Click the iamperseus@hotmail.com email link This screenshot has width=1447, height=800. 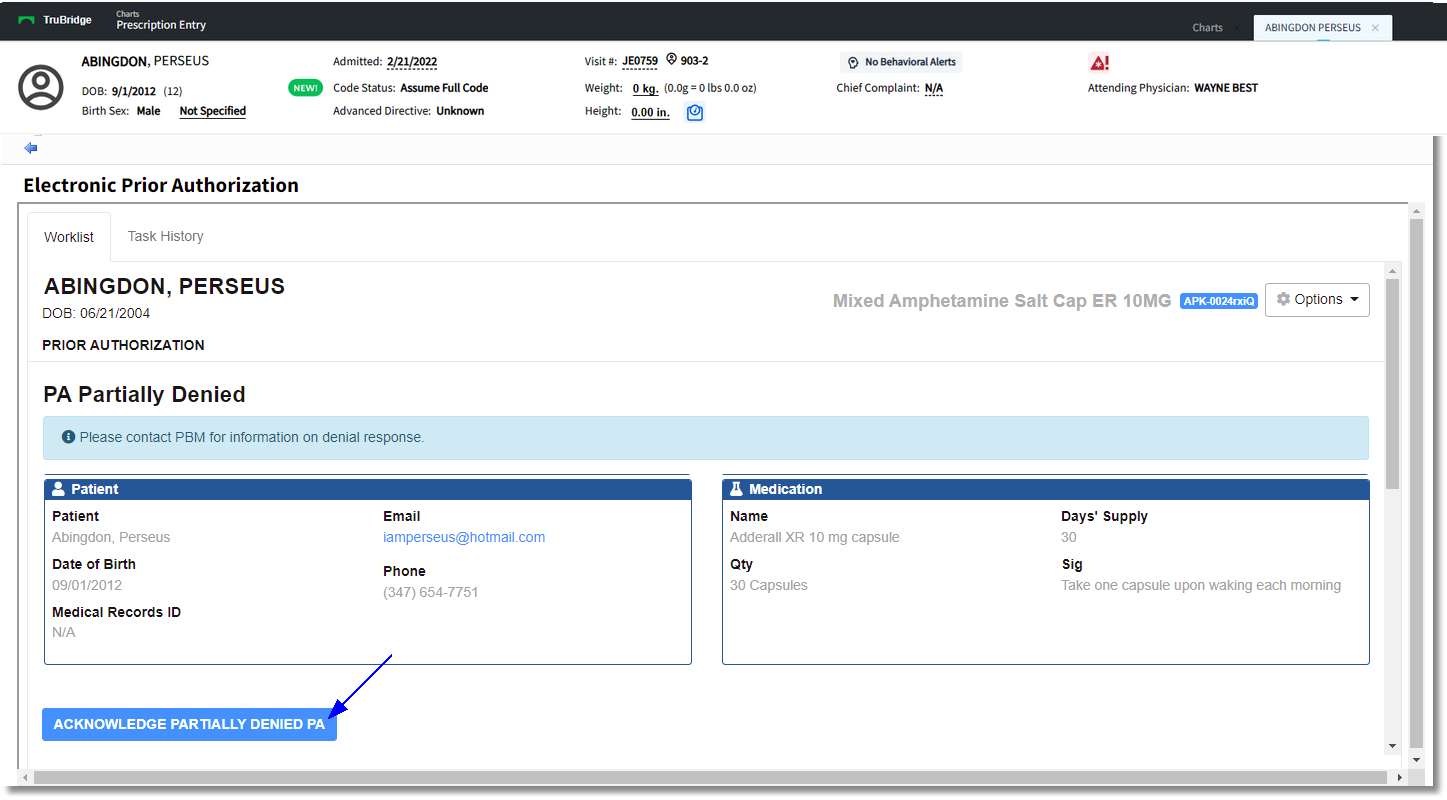(464, 537)
